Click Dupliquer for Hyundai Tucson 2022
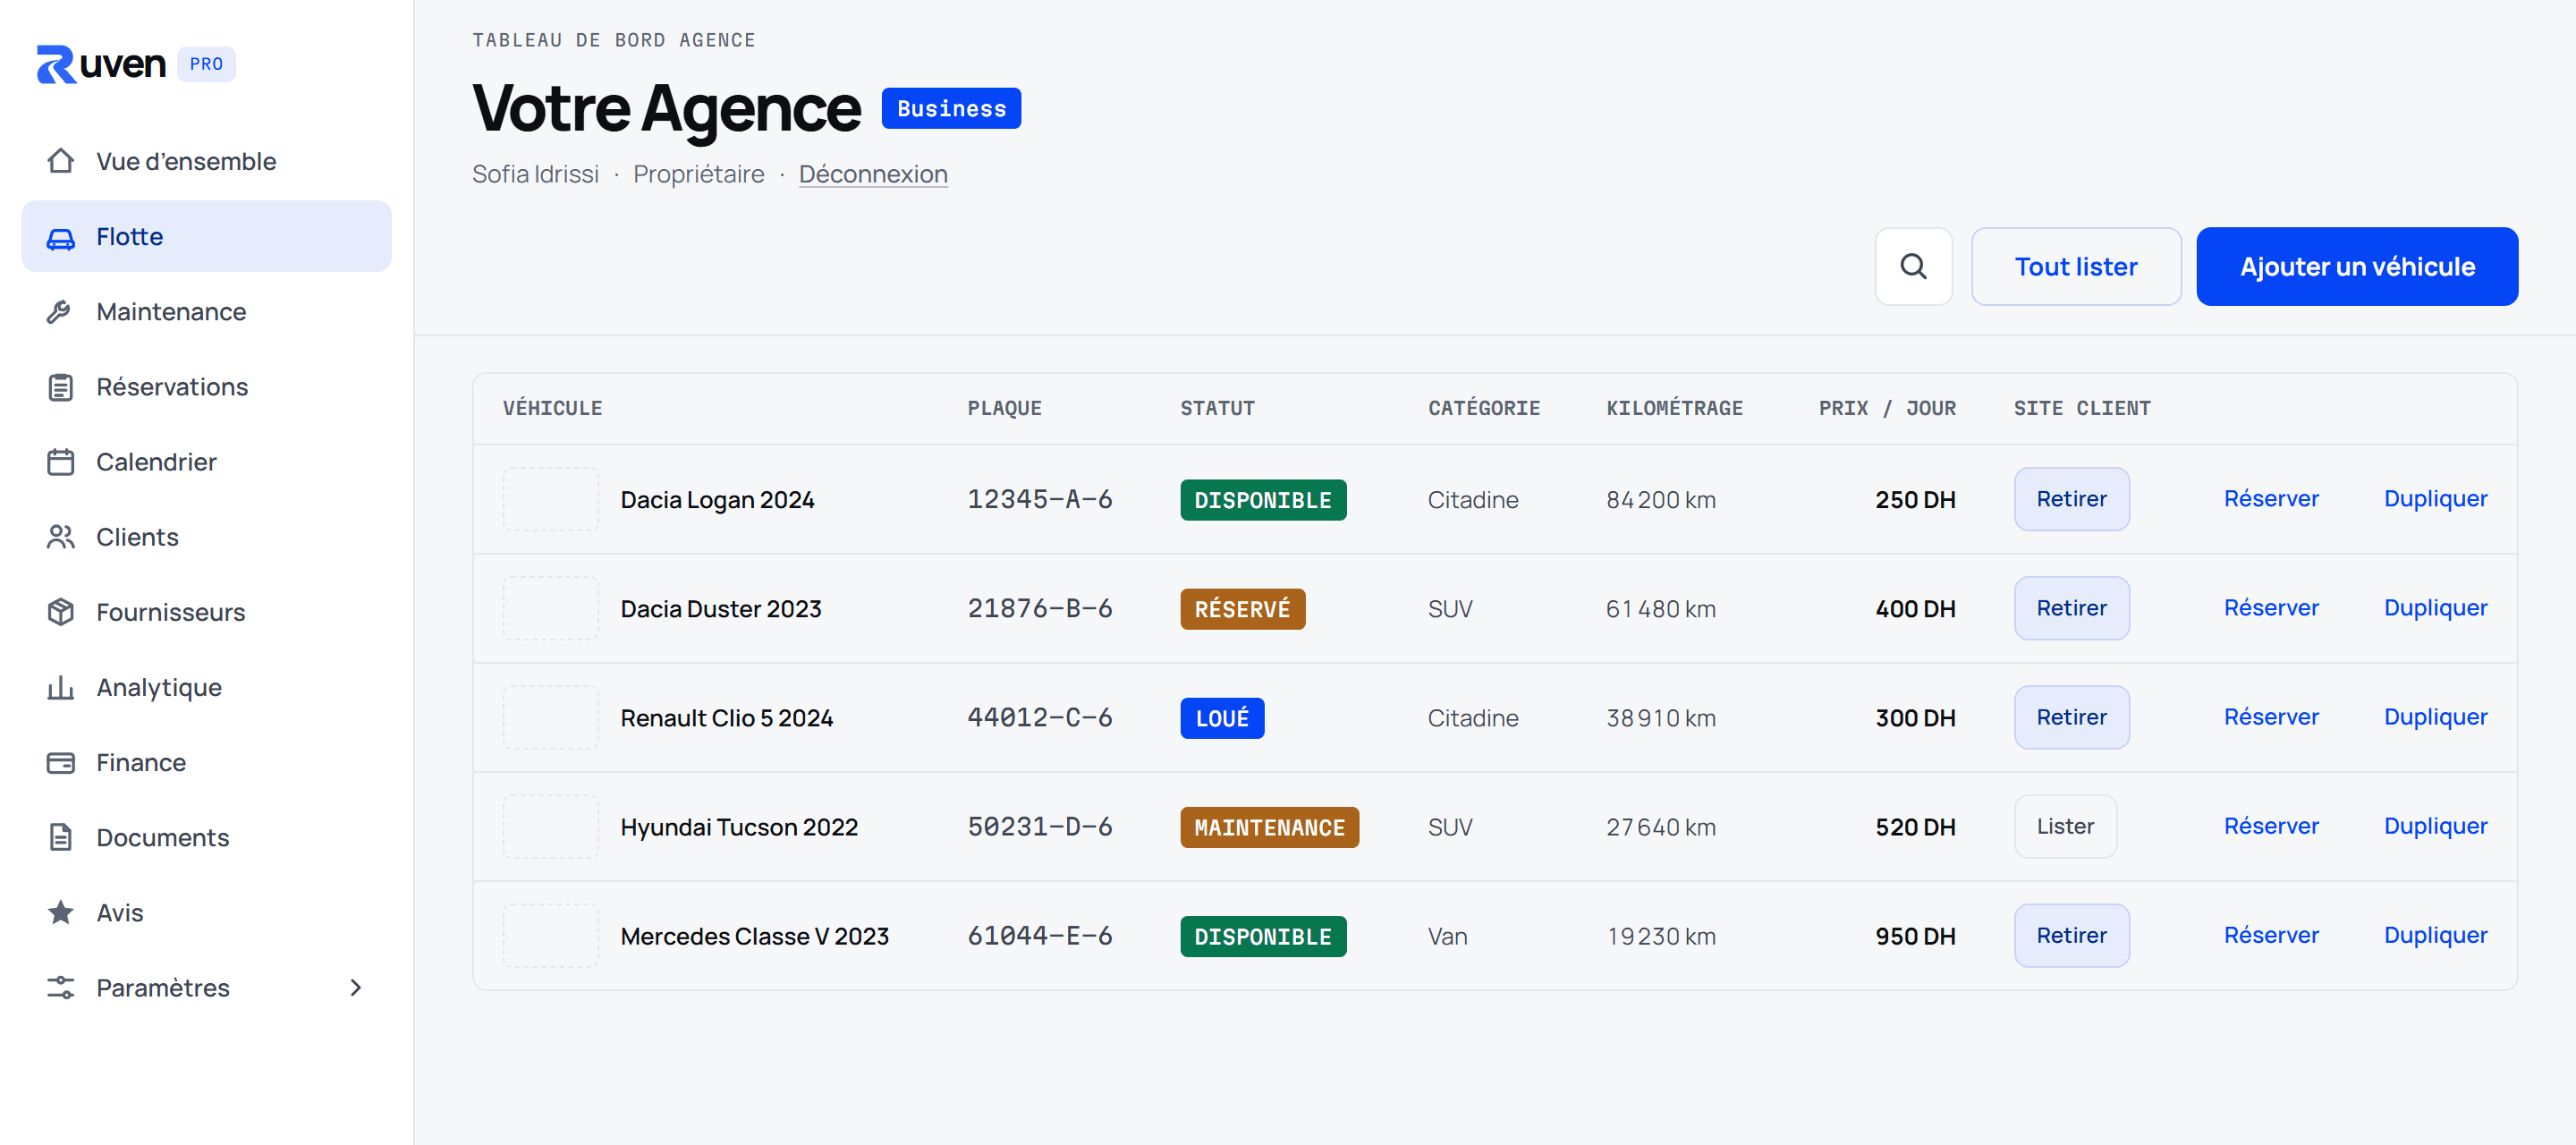The image size is (2576, 1145). (x=2435, y=826)
